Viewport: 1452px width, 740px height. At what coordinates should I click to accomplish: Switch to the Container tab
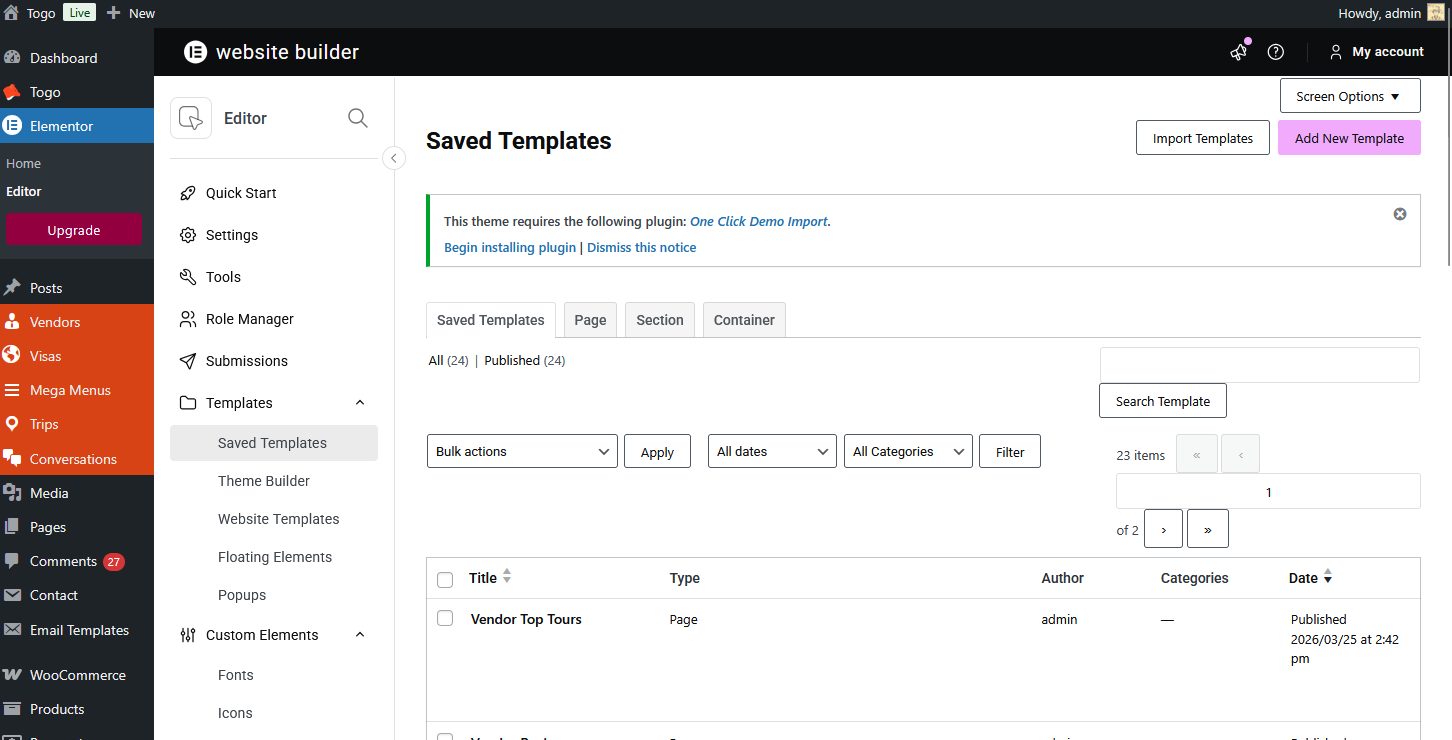point(744,320)
